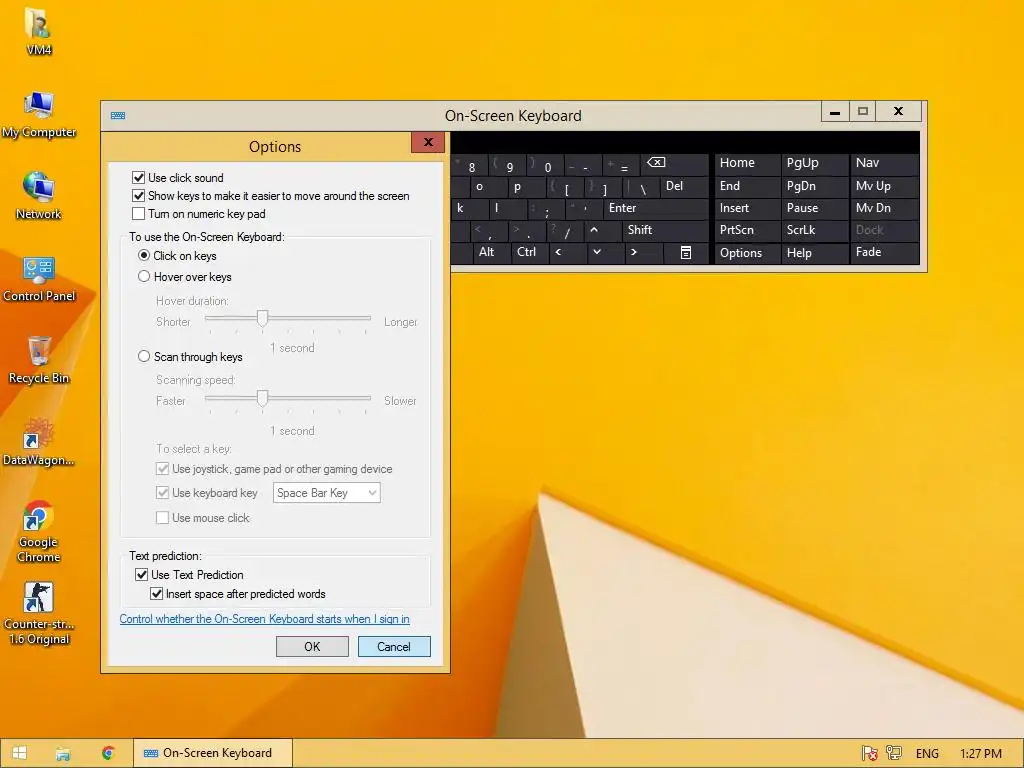
Task: Tap the Pause key
Action: (815, 208)
